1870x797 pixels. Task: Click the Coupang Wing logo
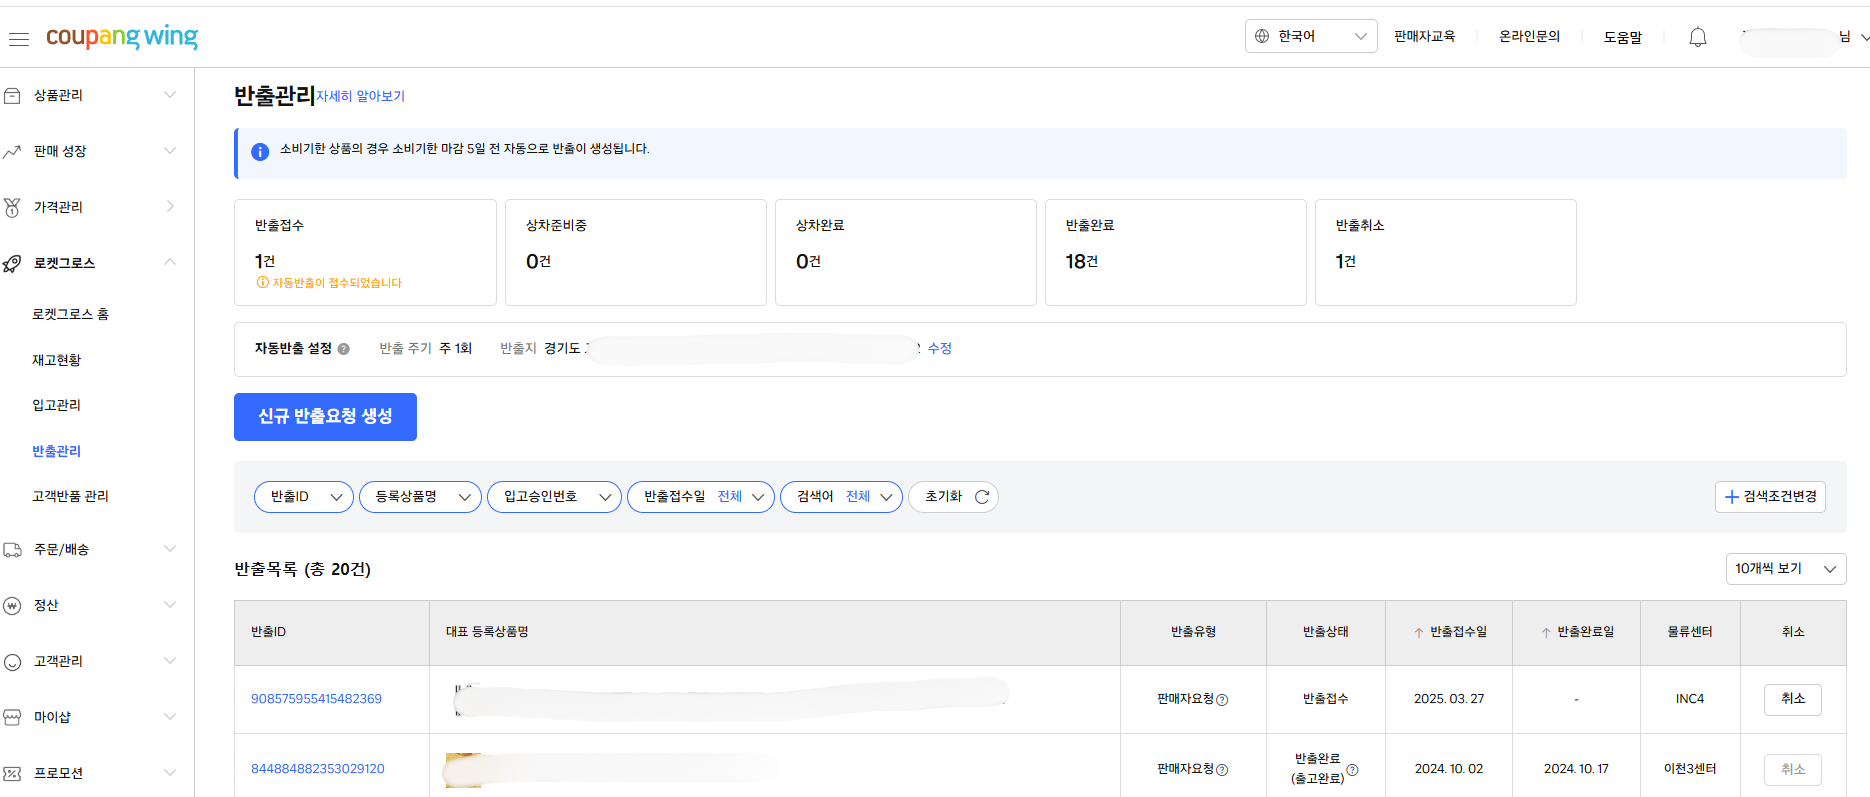(x=122, y=37)
